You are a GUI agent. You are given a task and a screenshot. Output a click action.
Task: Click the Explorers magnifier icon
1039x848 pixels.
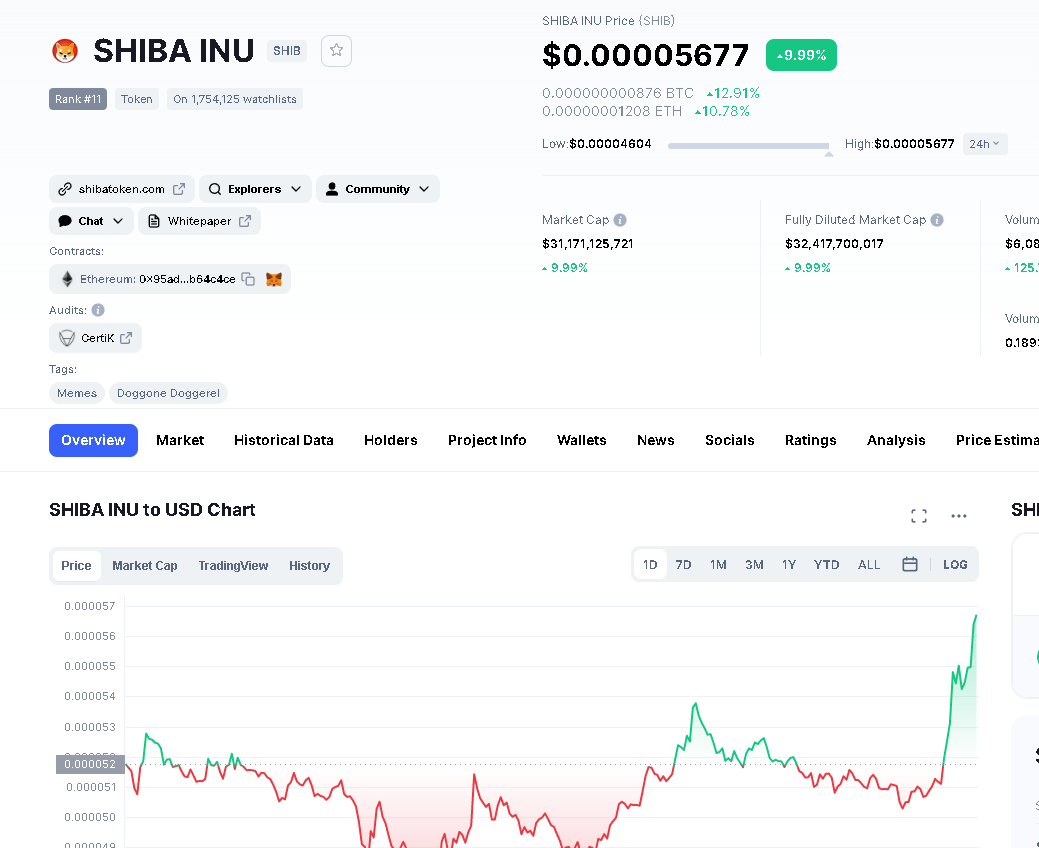[x=215, y=189]
